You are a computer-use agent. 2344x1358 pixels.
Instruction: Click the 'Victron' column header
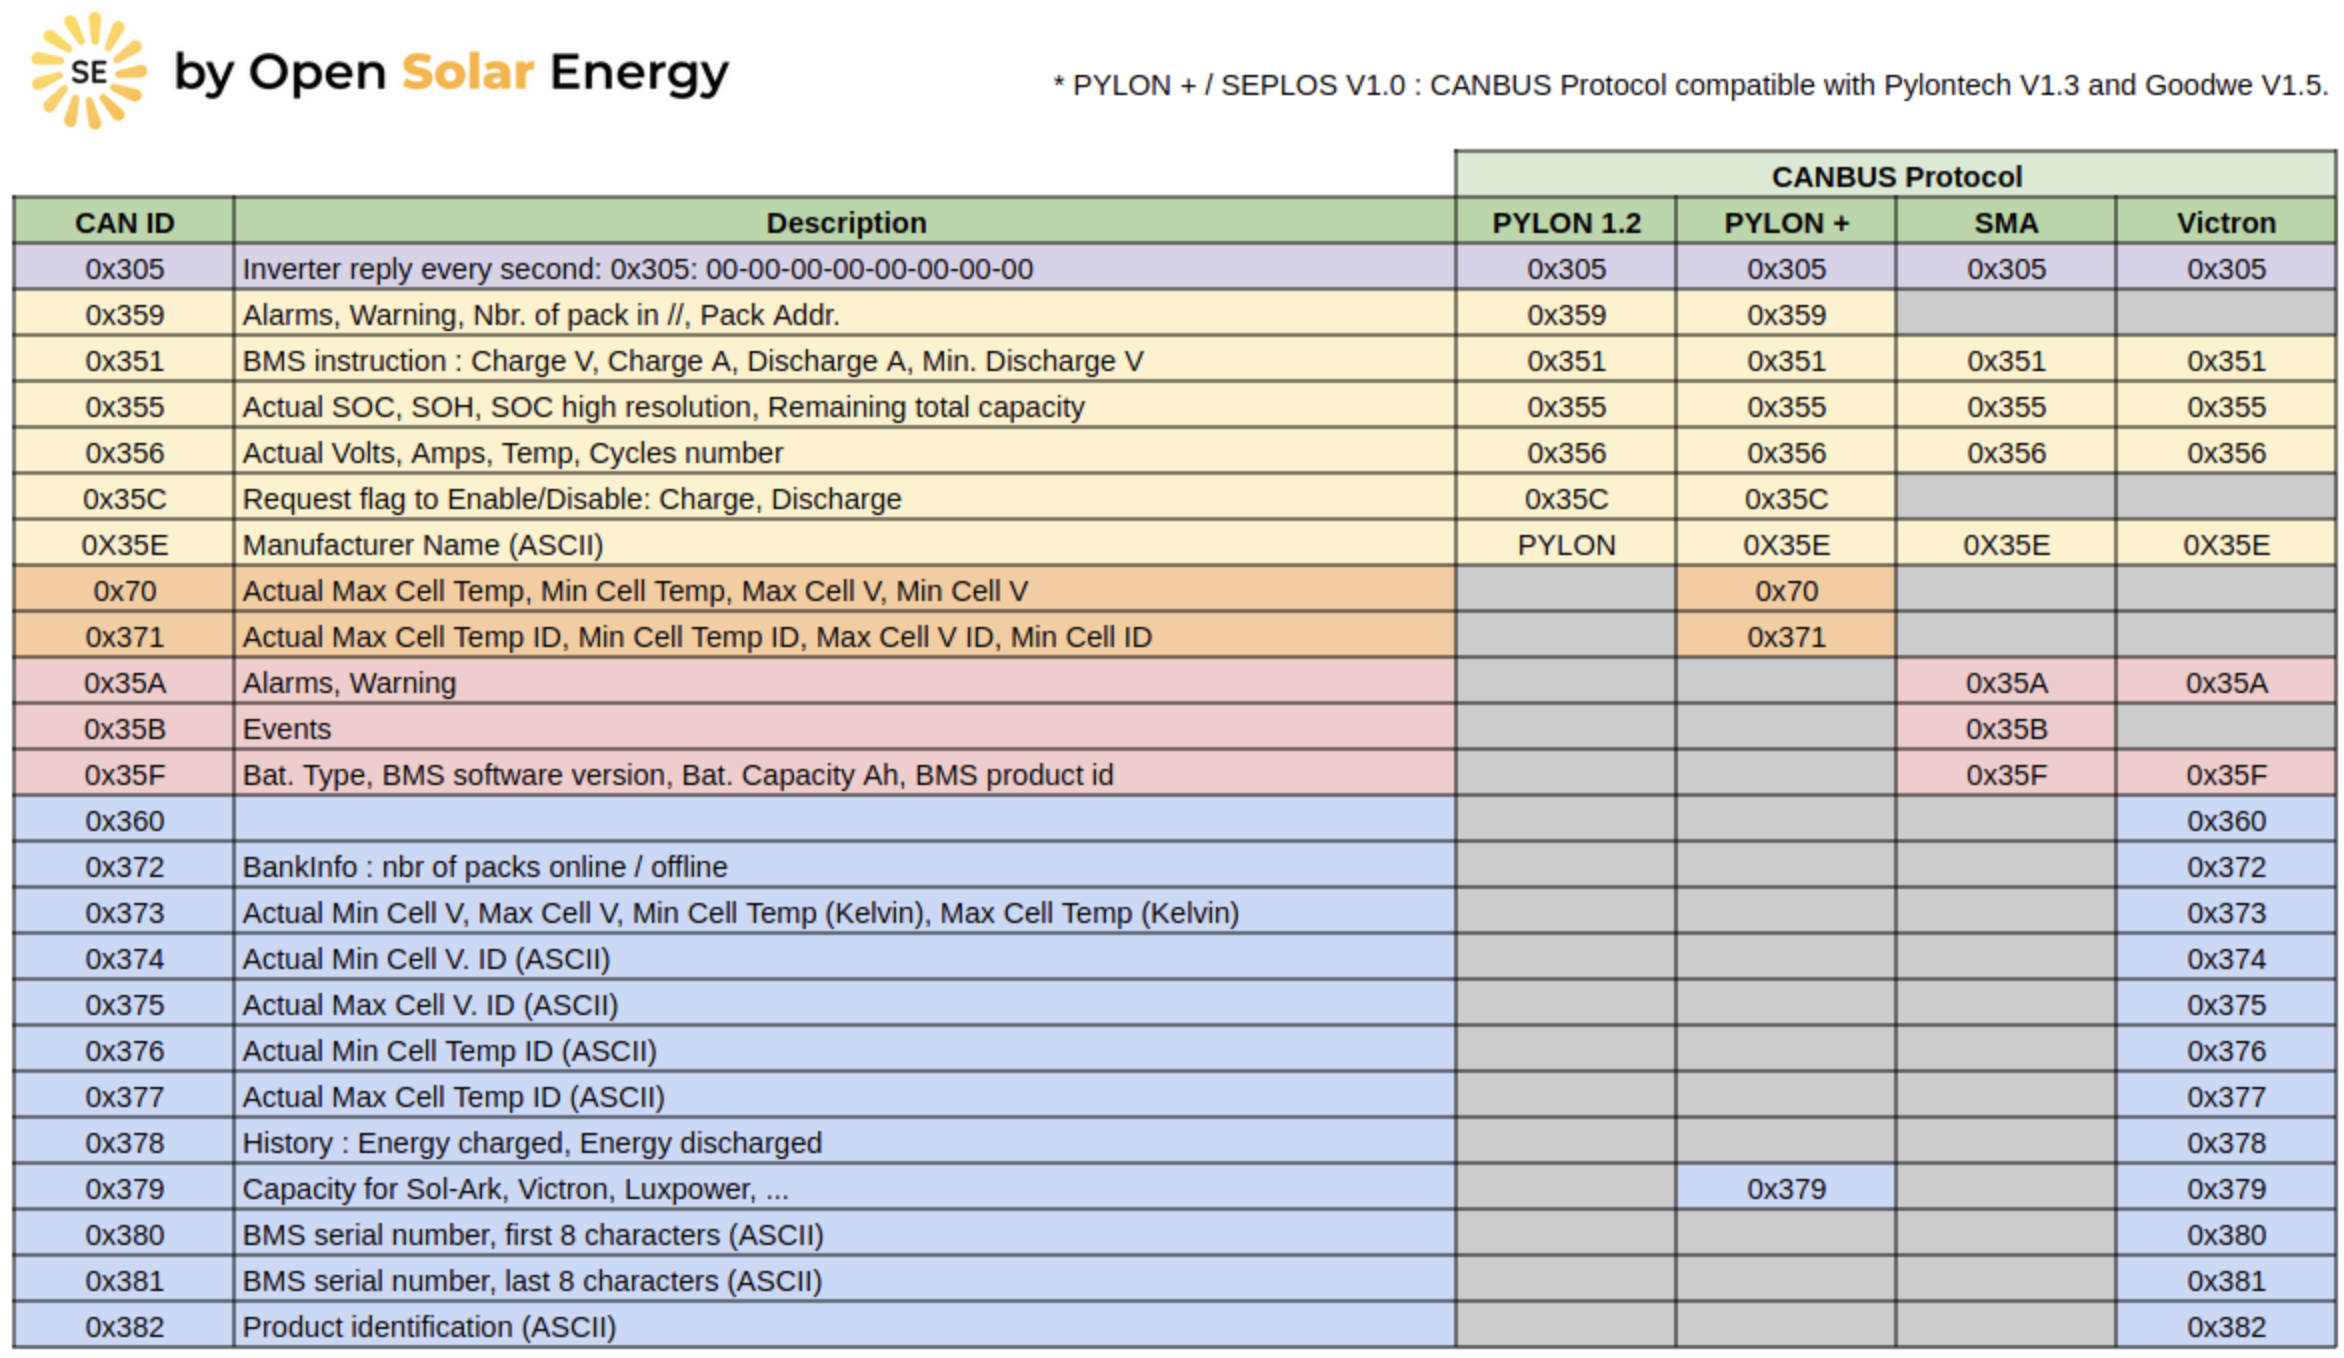(x=2226, y=222)
